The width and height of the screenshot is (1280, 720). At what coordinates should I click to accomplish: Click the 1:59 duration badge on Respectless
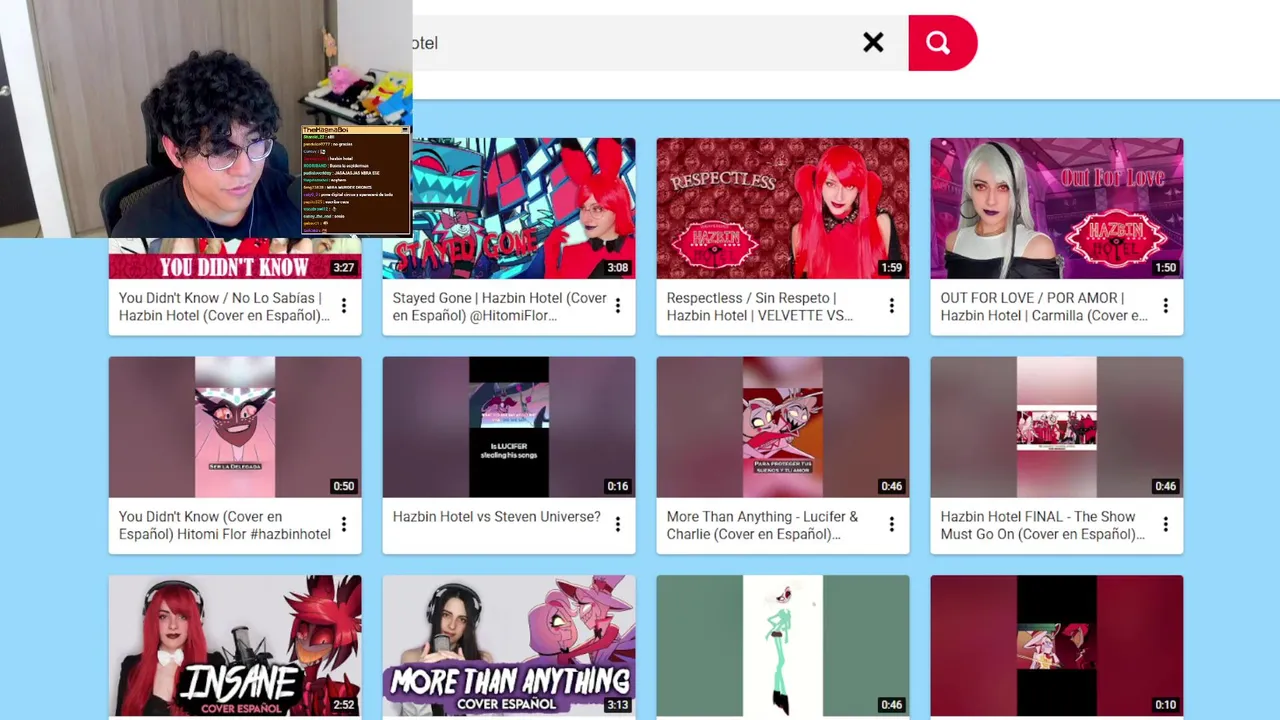pyautogui.click(x=892, y=268)
